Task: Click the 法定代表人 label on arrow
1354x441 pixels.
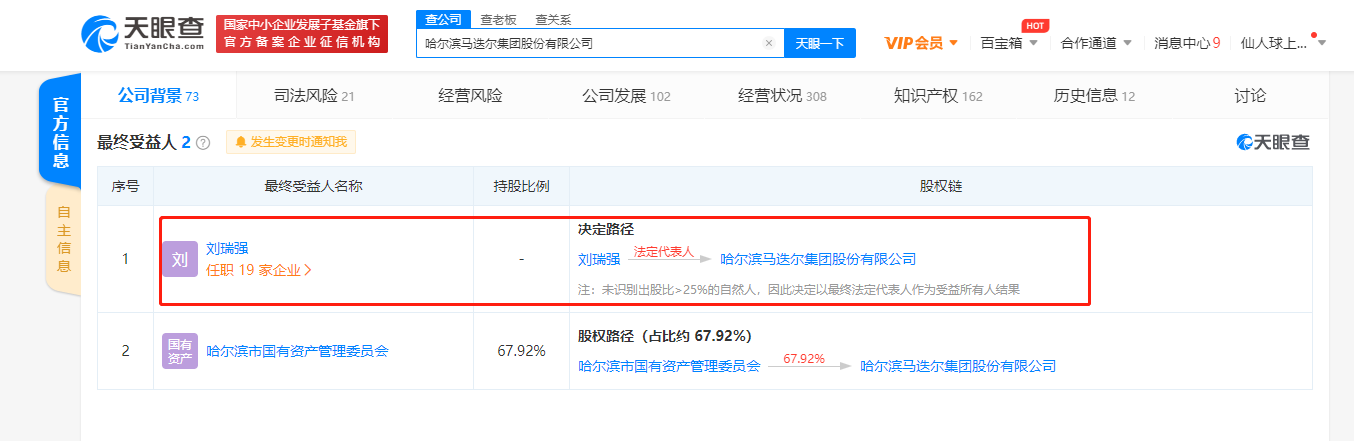Action: (663, 252)
